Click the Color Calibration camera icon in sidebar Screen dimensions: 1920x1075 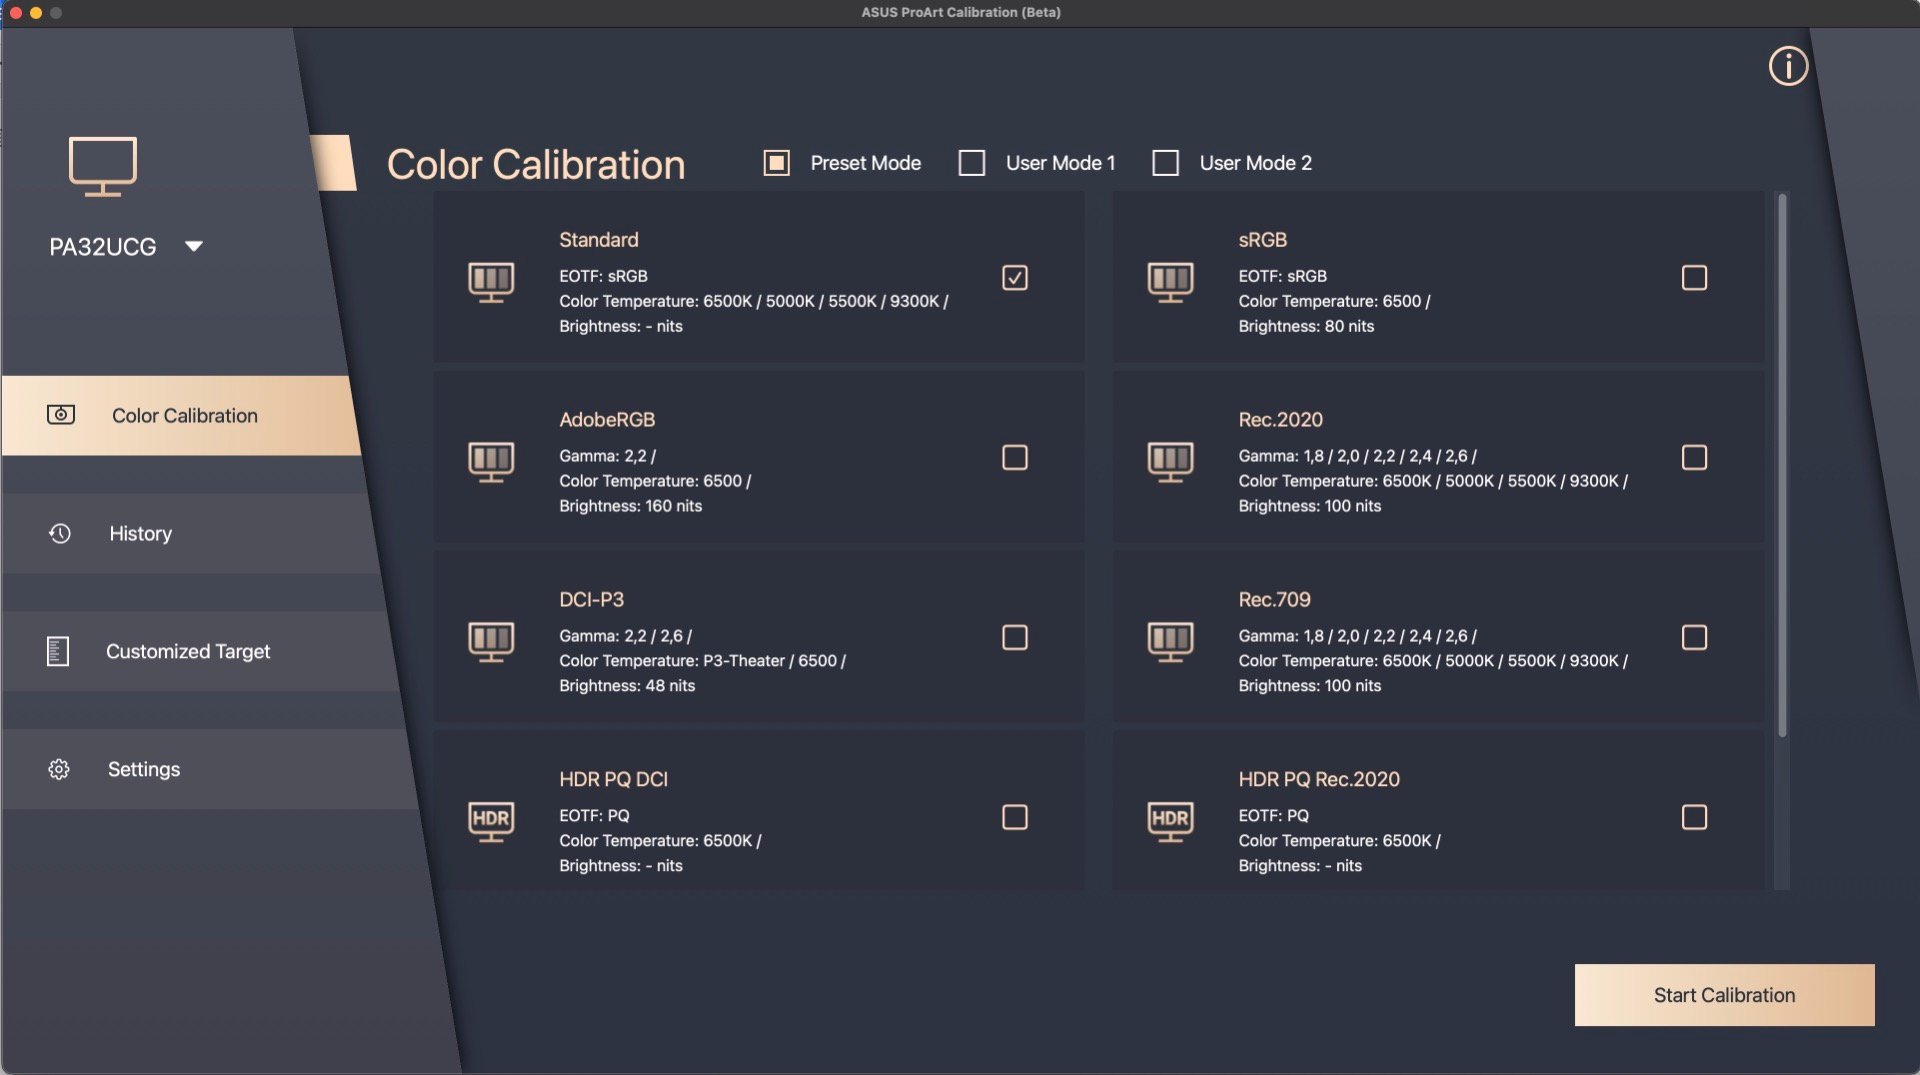tap(61, 414)
